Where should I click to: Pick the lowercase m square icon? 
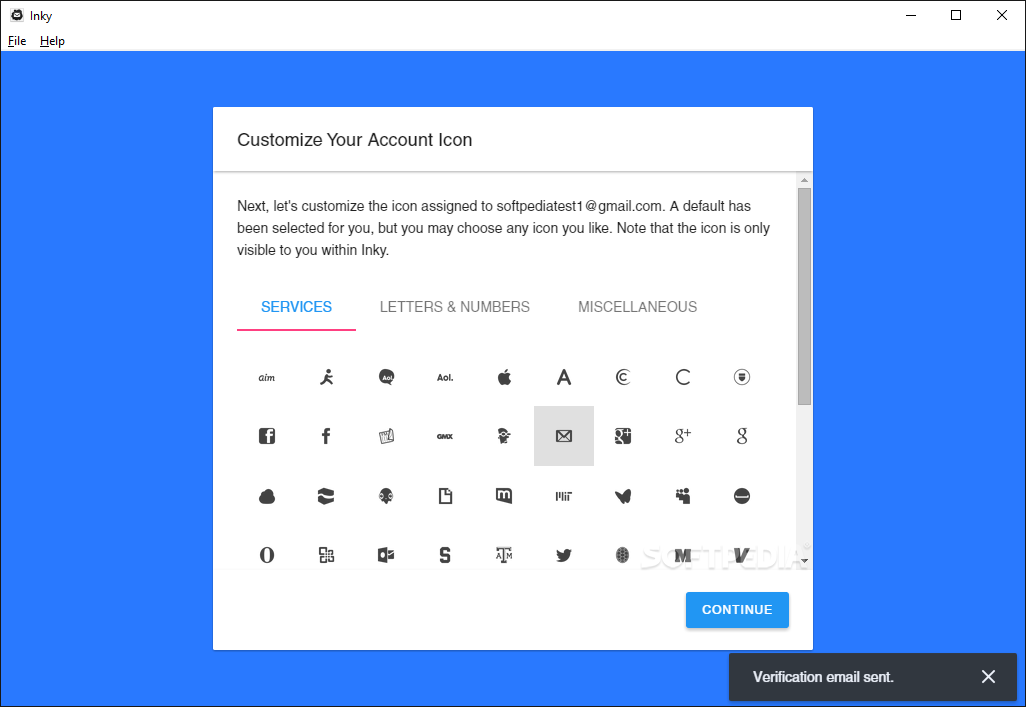[x=504, y=496]
